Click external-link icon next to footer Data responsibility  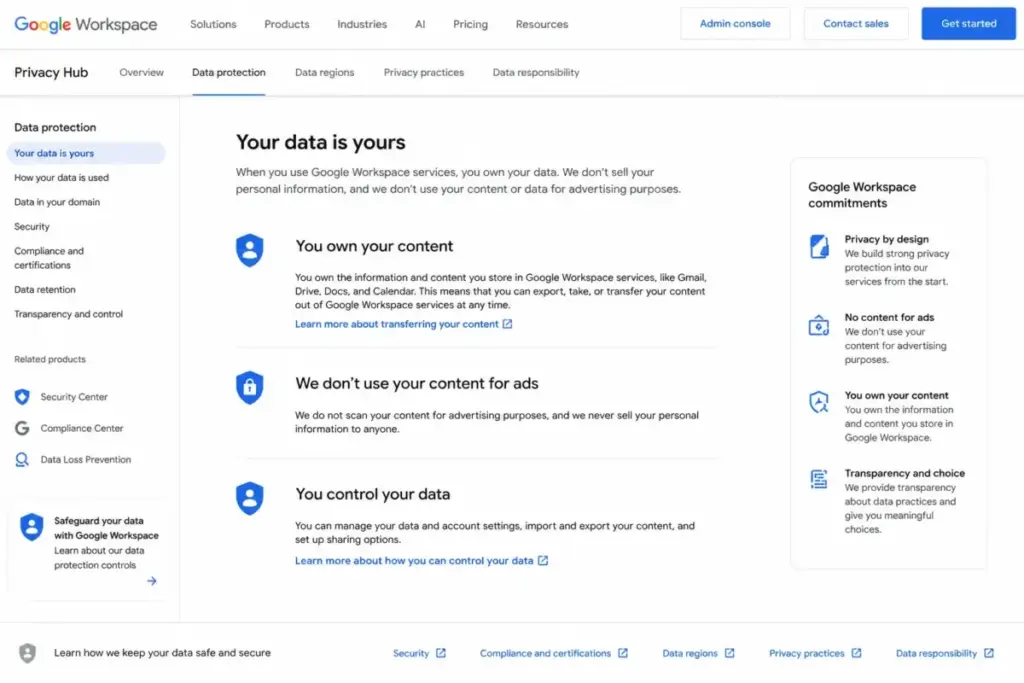pos(989,653)
